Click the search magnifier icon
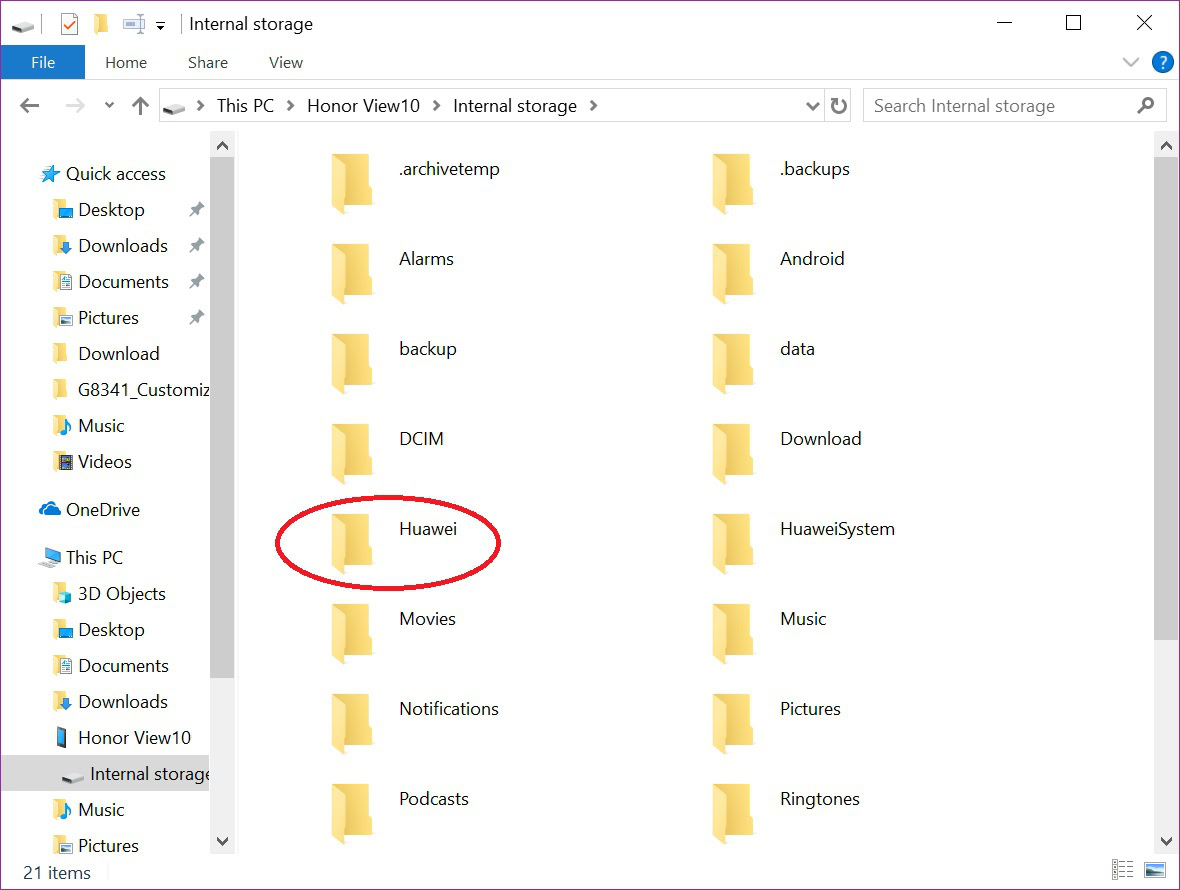This screenshot has width=1180, height=890. tap(1145, 106)
